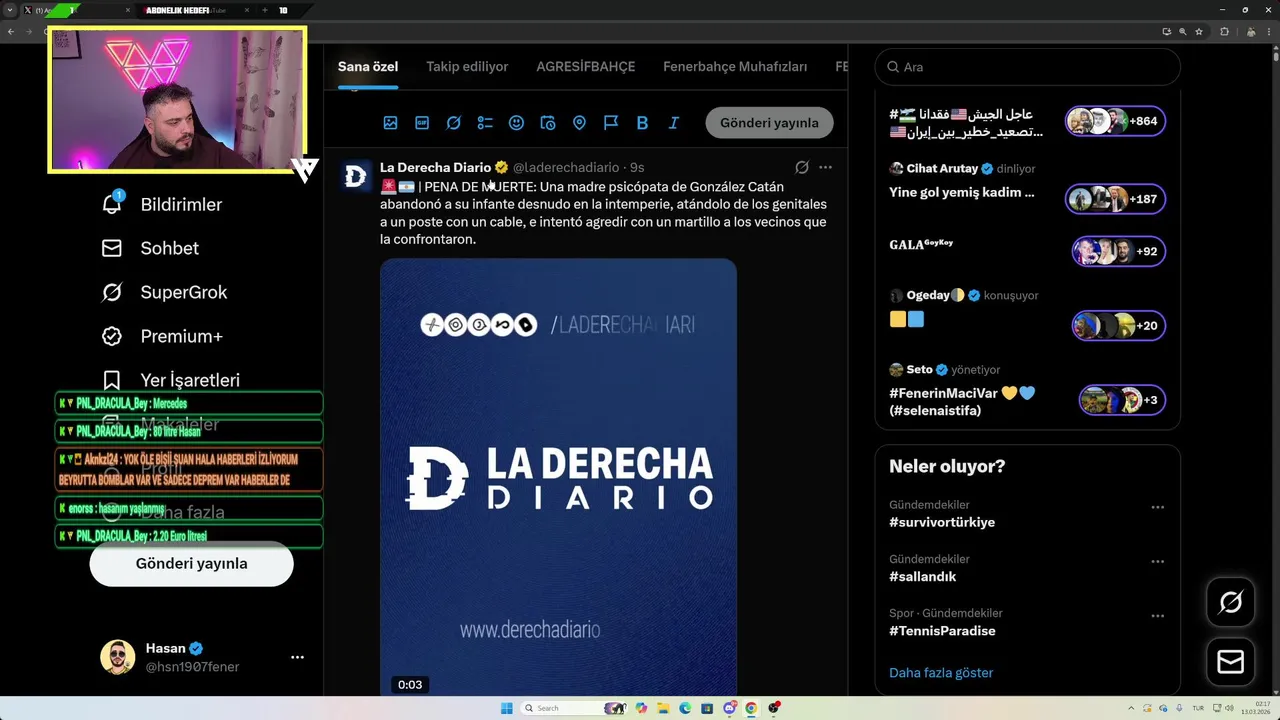This screenshot has height=720, width=1280.
Task: Add an image to the post
Action: coord(390,123)
